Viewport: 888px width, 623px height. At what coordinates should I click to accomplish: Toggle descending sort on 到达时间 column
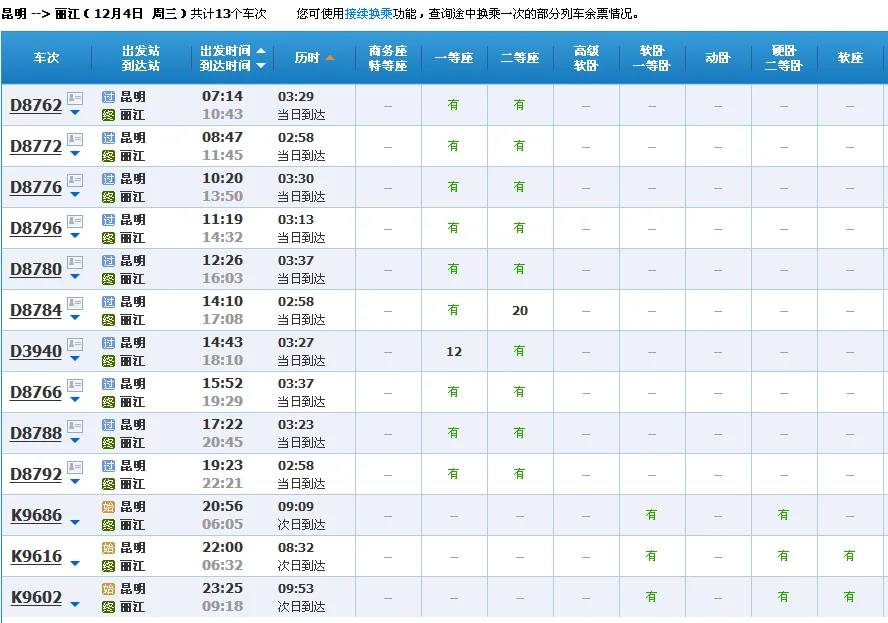pyautogui.click(x=261, y=65)
